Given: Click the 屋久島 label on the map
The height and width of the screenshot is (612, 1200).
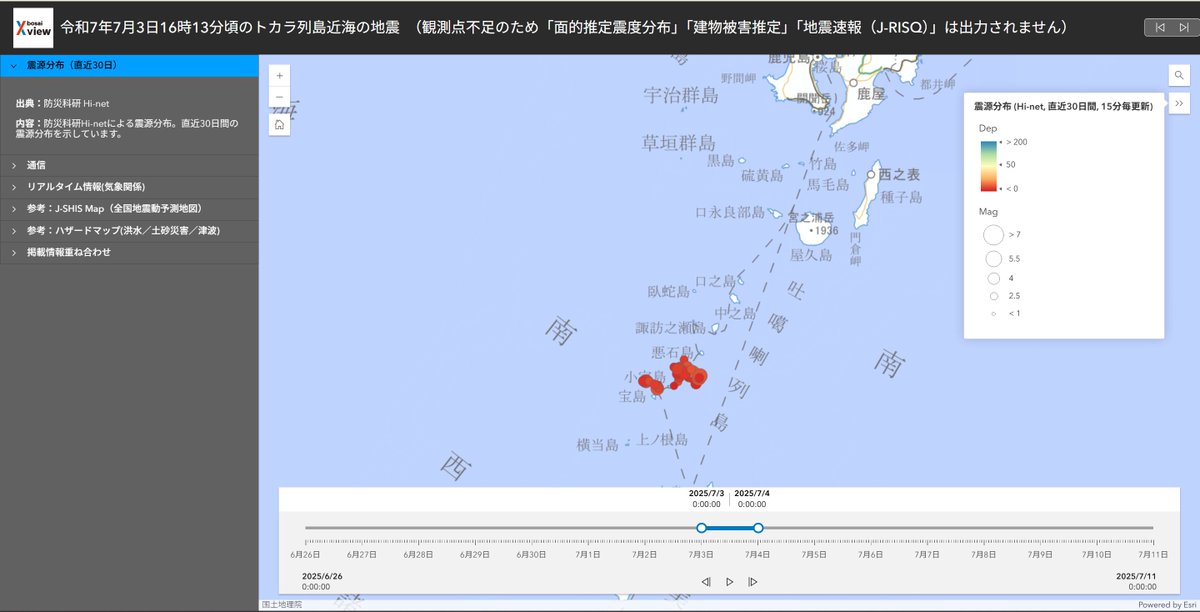Looking at the screenshot, I should click(x=811, y=255).
